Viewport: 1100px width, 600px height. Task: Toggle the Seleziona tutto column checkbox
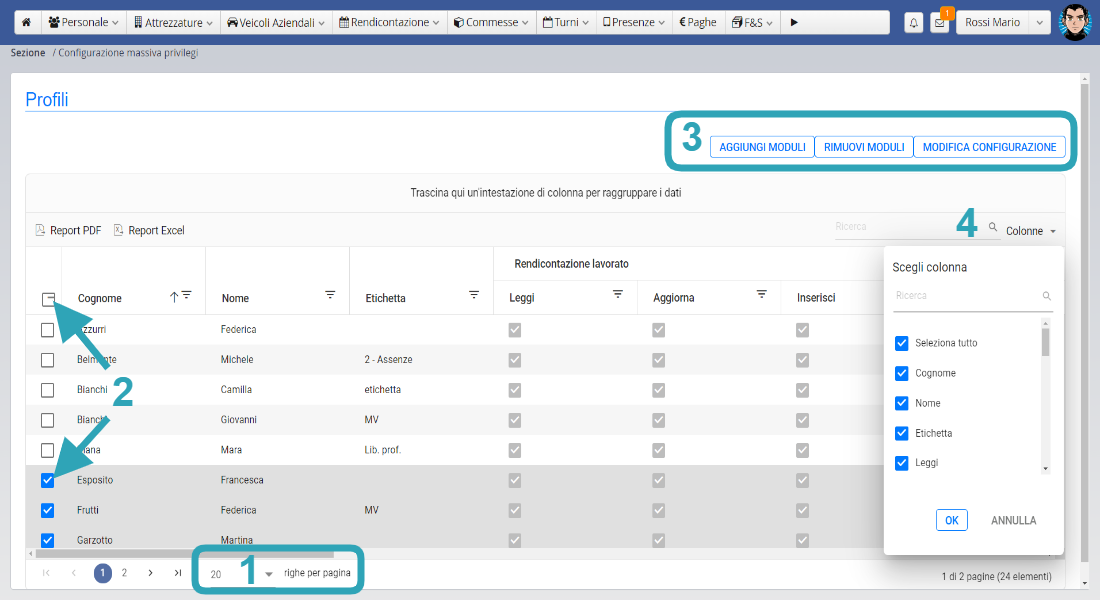point(902,343)
